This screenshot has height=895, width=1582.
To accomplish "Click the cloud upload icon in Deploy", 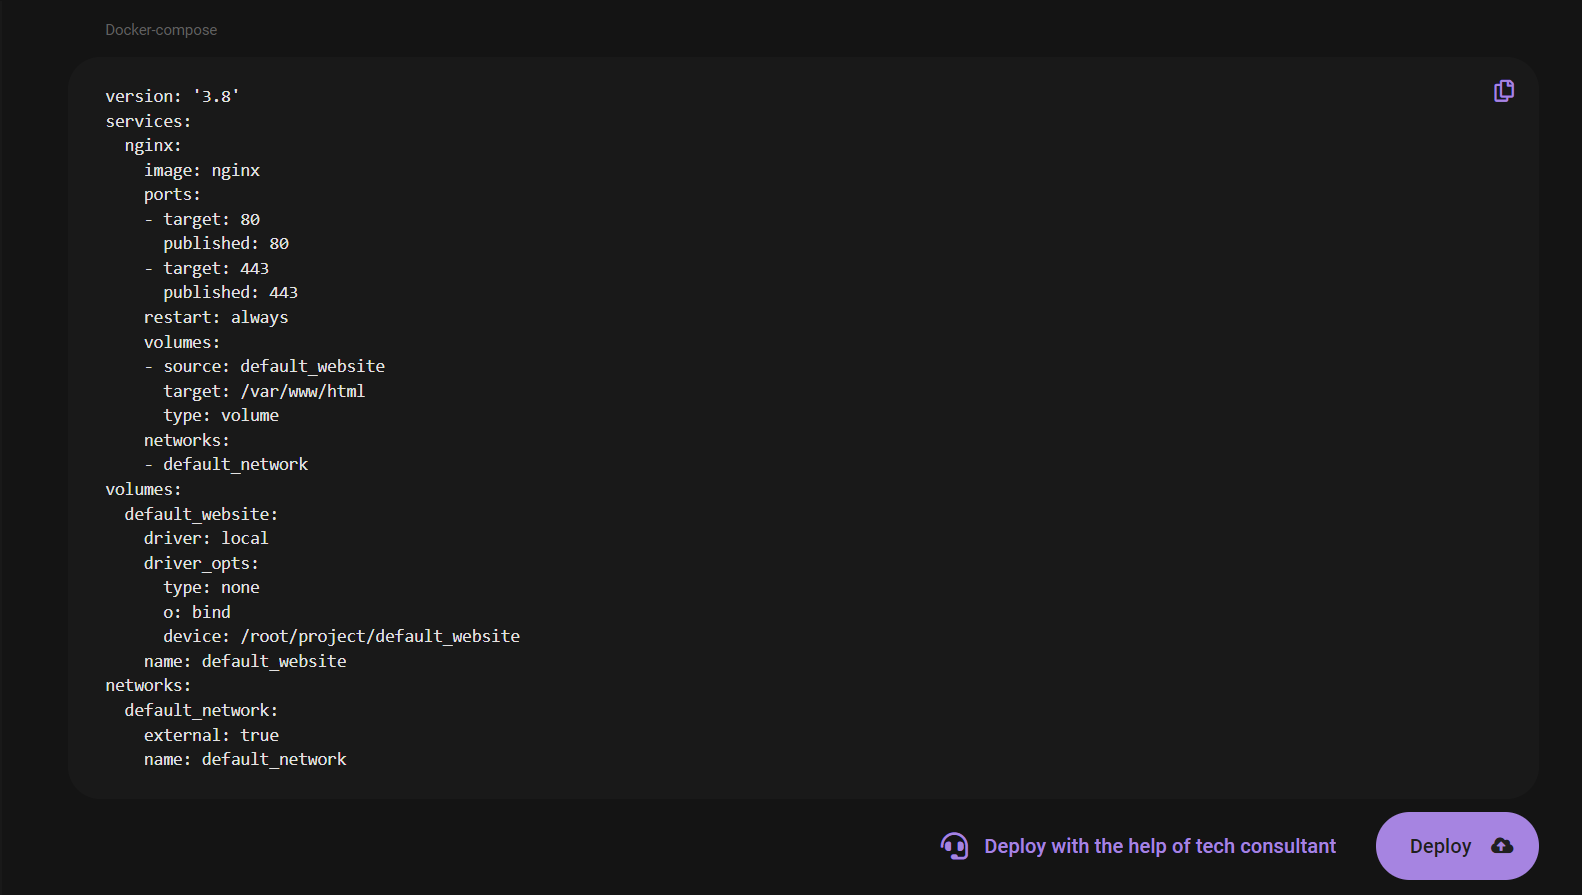I will pyautogui.click(x=1501, y=846).
